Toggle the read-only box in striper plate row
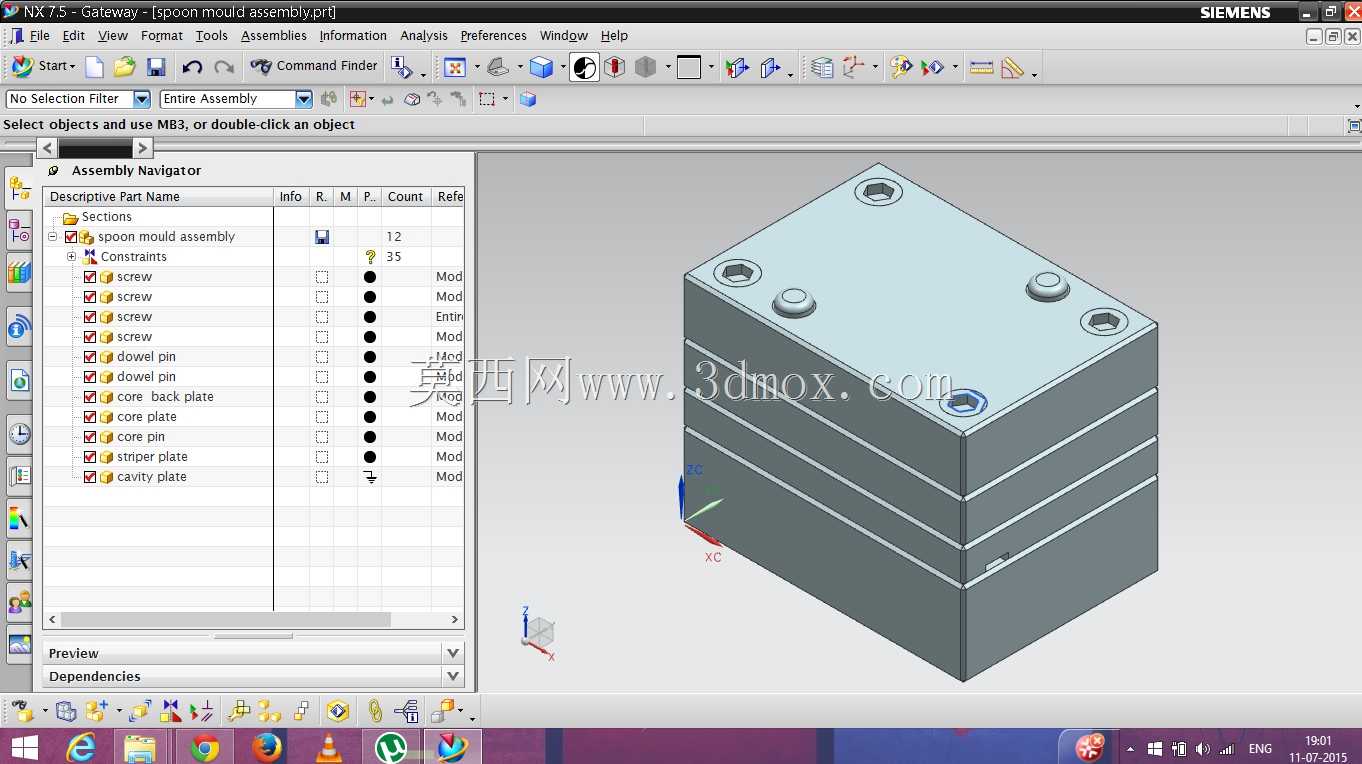 coord(322,457)
